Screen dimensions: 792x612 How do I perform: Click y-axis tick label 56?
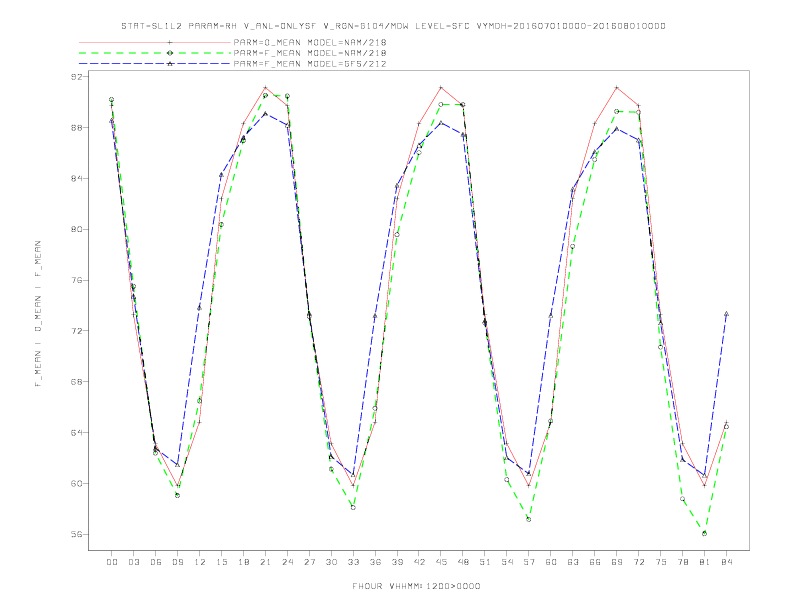tap(76, 534)
